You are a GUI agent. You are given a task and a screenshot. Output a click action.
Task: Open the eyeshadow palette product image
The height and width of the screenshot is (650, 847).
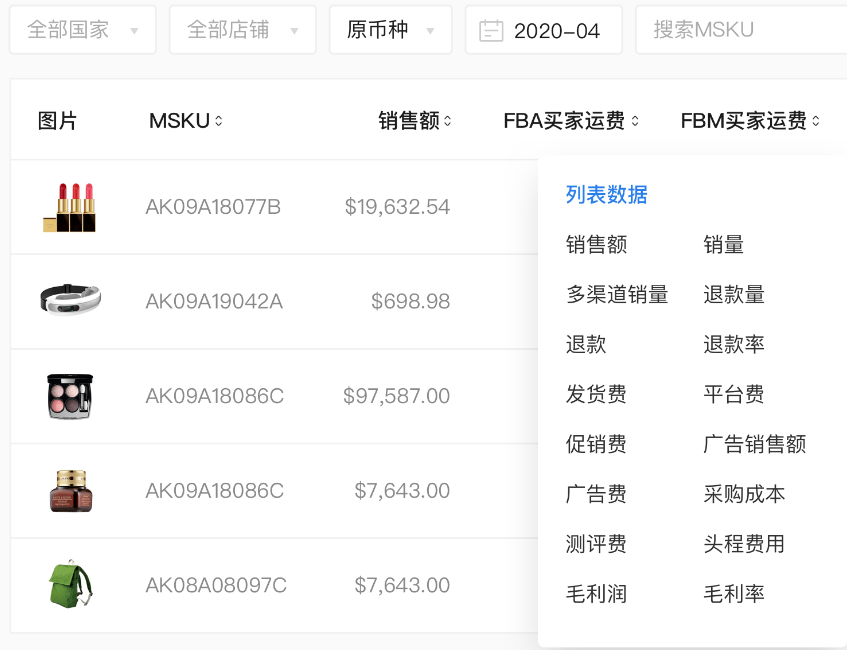(x=70, y=396)
